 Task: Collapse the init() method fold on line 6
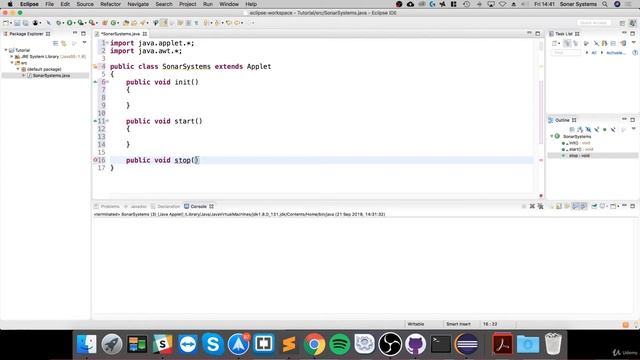[108, 82]
